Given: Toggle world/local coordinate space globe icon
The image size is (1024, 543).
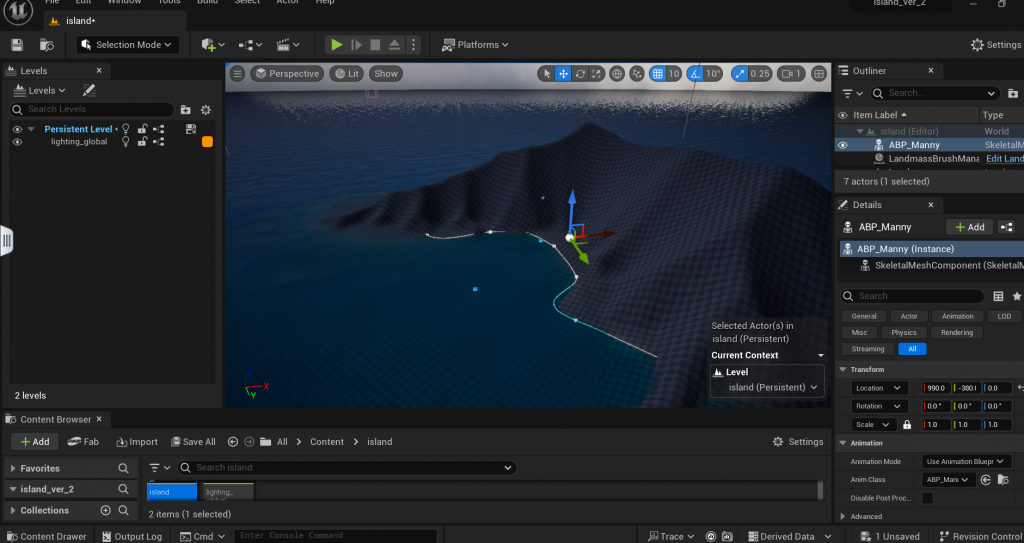Looking at the screenshot, I should (616, 74).
